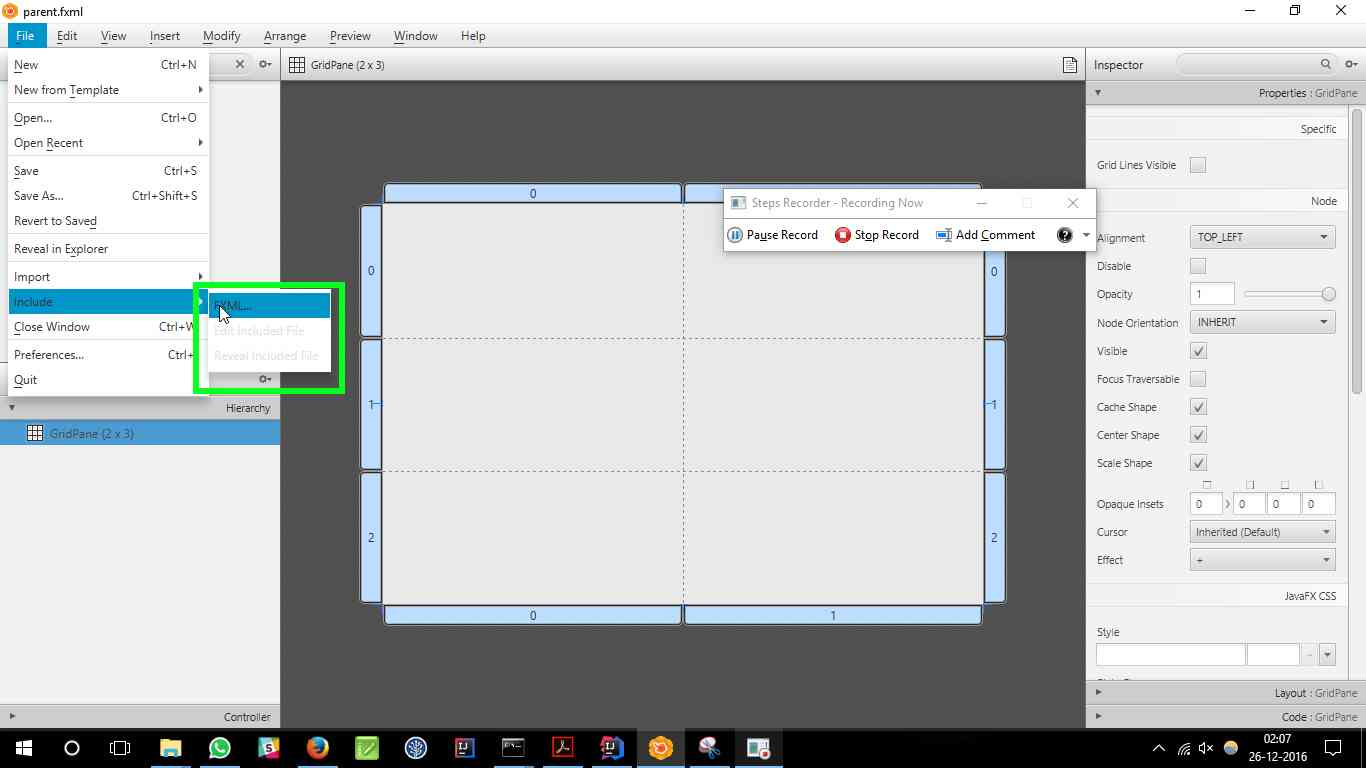Click the volume icon in system tray
Image resolution: width=1366 pixels, height=768 pixels.
point(1206,748)
